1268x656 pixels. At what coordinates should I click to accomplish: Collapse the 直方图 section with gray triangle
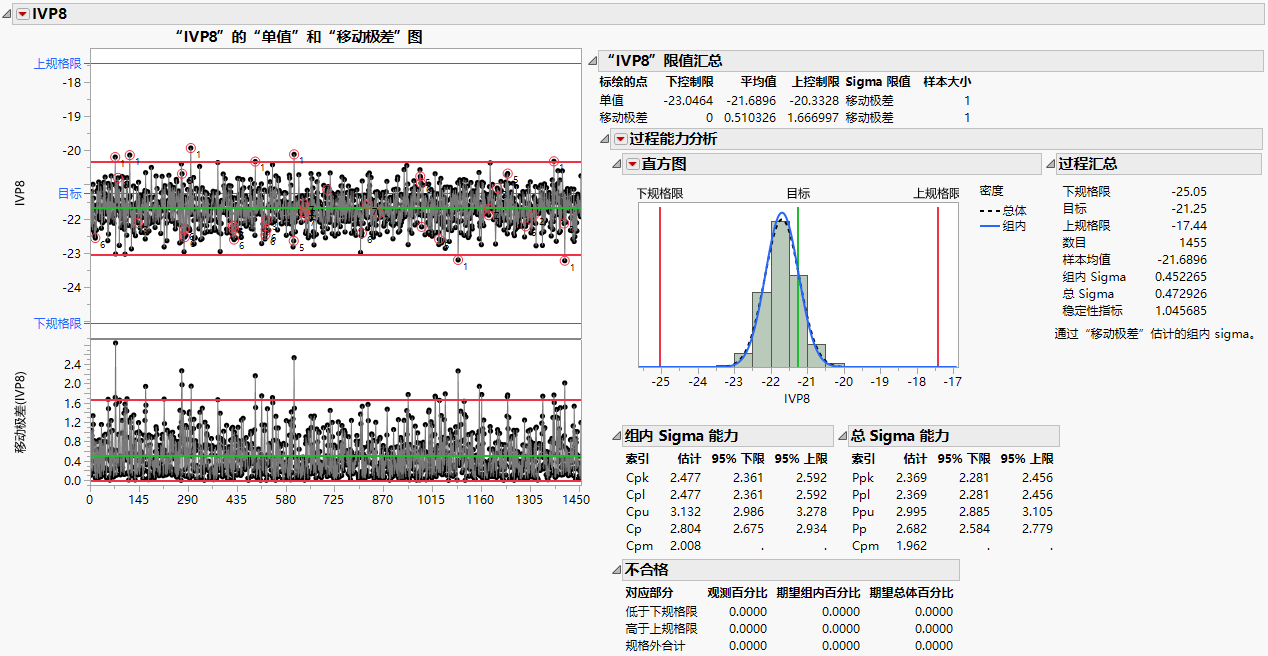618,164
